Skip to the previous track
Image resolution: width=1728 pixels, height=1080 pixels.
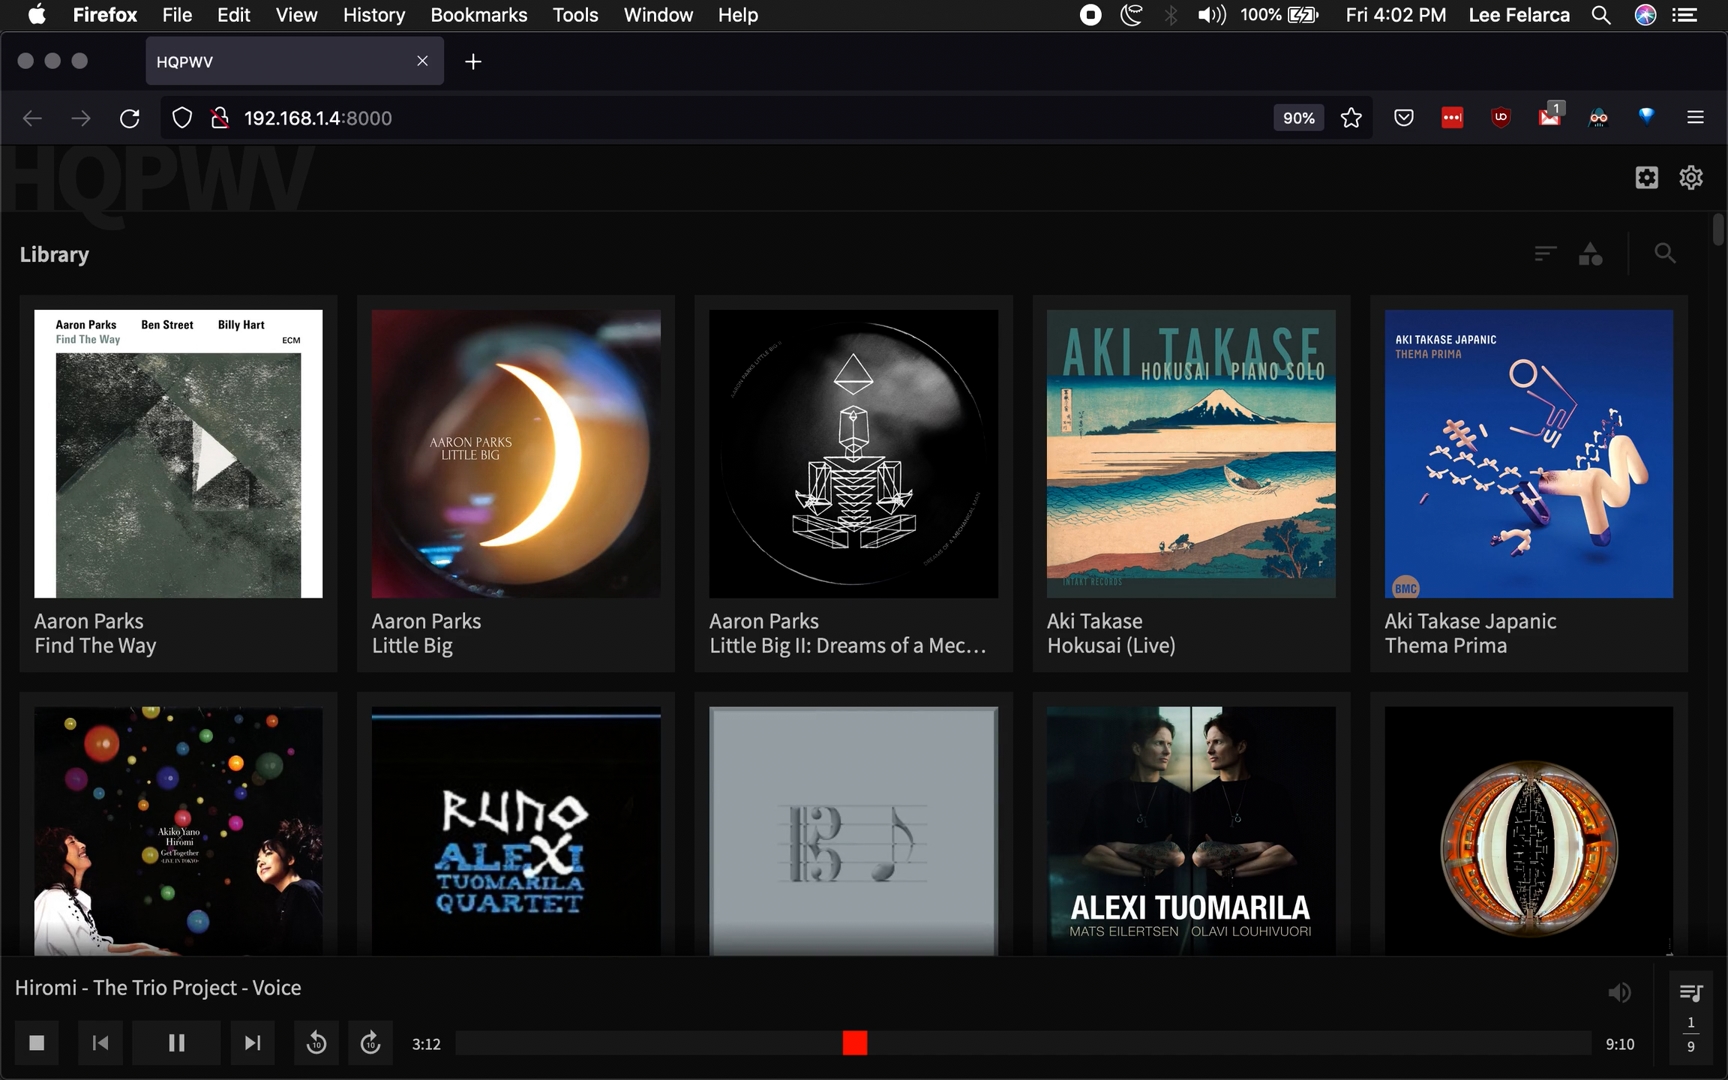click(100, 1043)
